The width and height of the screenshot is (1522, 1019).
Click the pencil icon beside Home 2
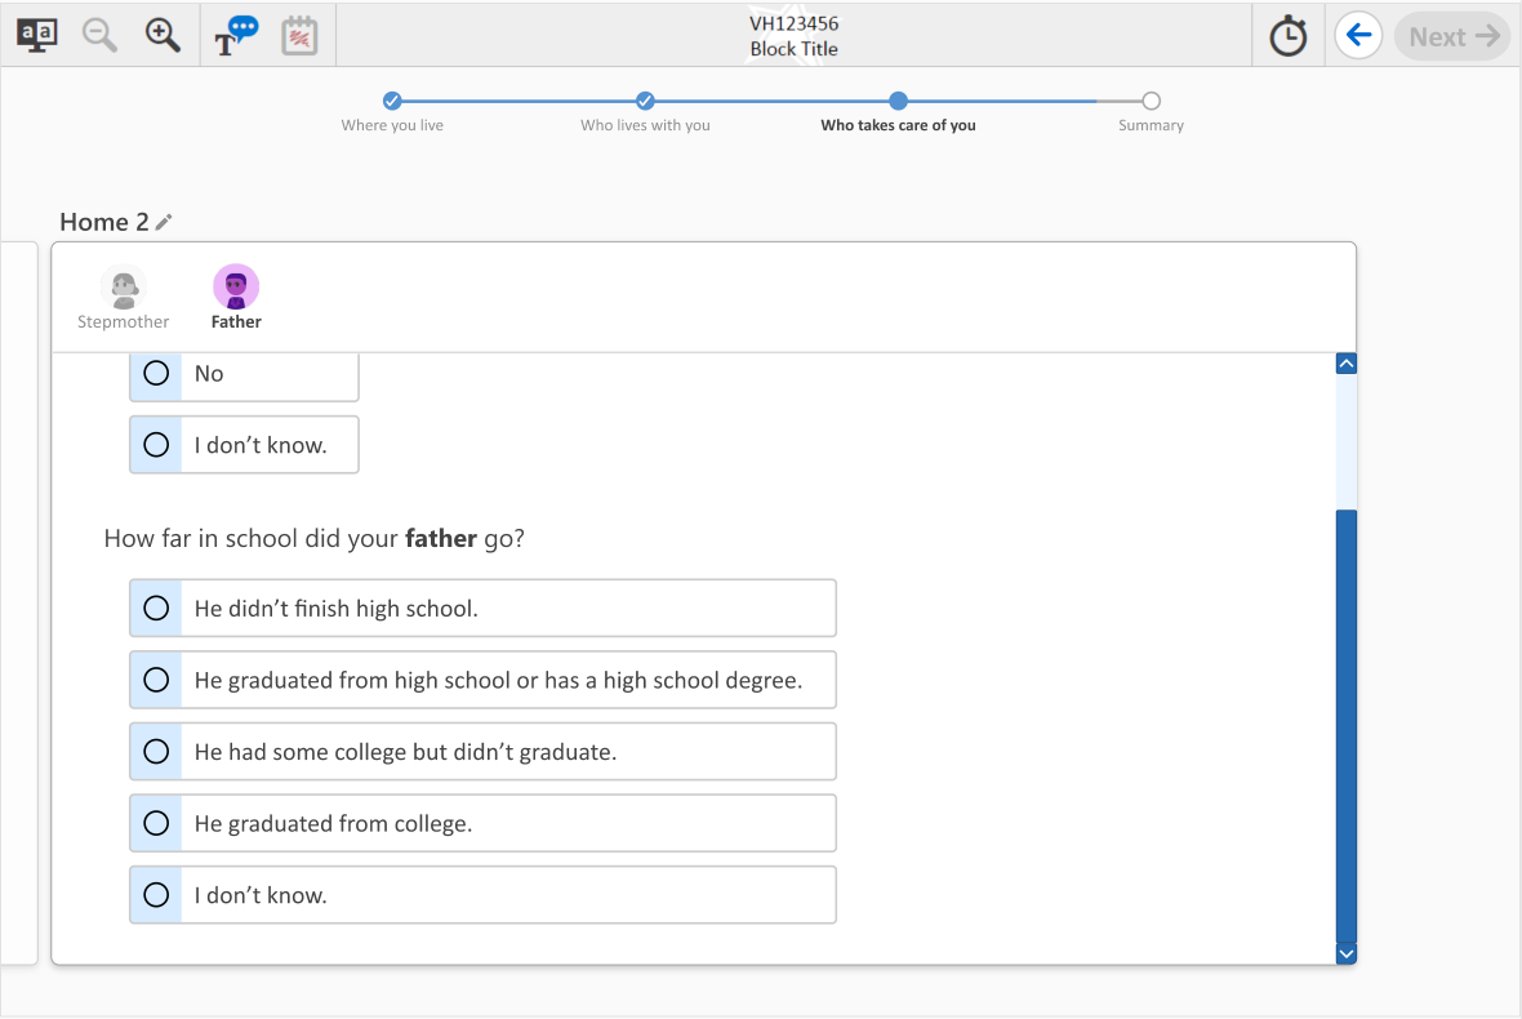[164, 222]
